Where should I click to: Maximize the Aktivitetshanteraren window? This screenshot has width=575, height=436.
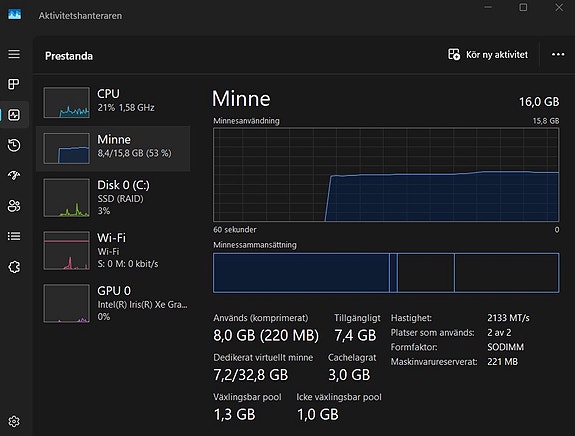pyautogui.click(x=523, y=7)
